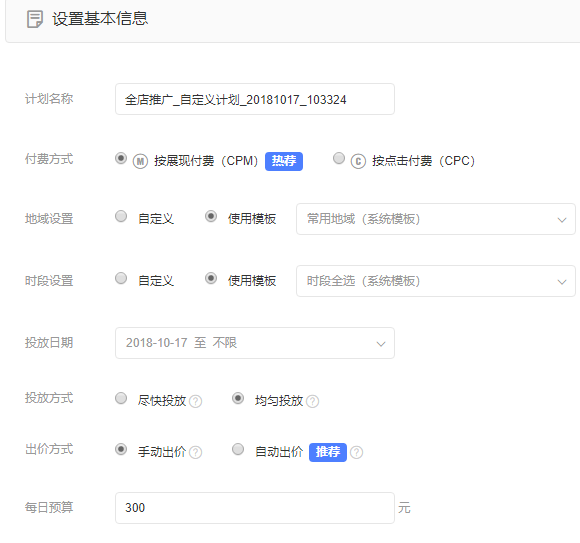Click the document icon beside 设置基本信息
580x543 pixels.
(35, 19)
